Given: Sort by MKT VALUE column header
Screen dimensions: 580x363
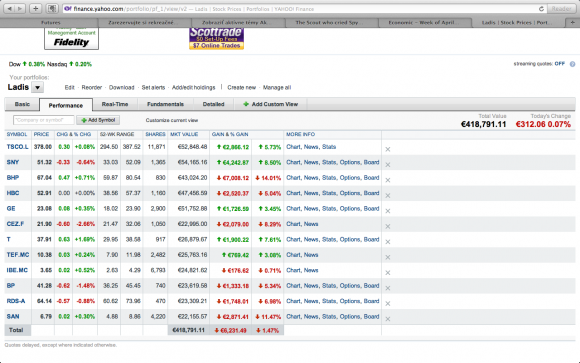Looking at the screenshot, I should [x=184, y=134].
